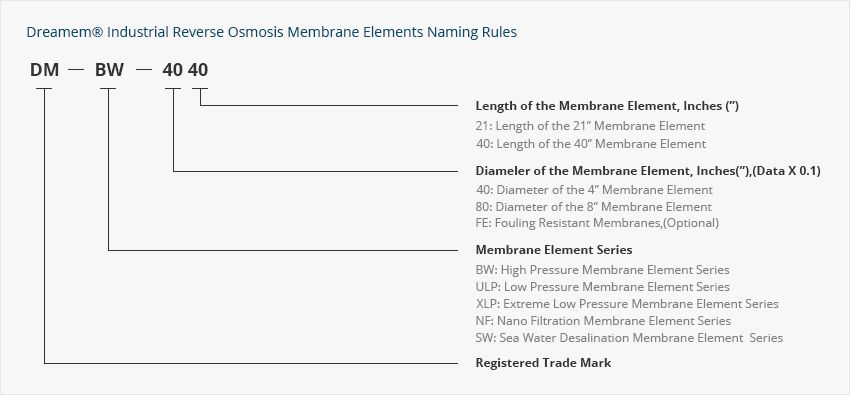The image size is (850, 395).
Task: Click the Dreamem naming rules title
Action: click(272, 32)
